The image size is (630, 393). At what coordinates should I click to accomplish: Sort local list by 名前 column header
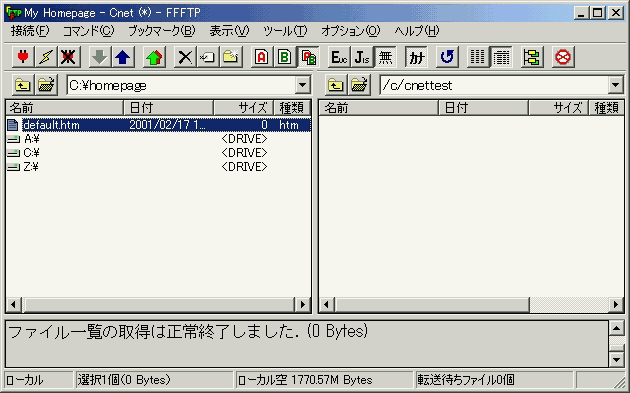[x=64, y=108]
